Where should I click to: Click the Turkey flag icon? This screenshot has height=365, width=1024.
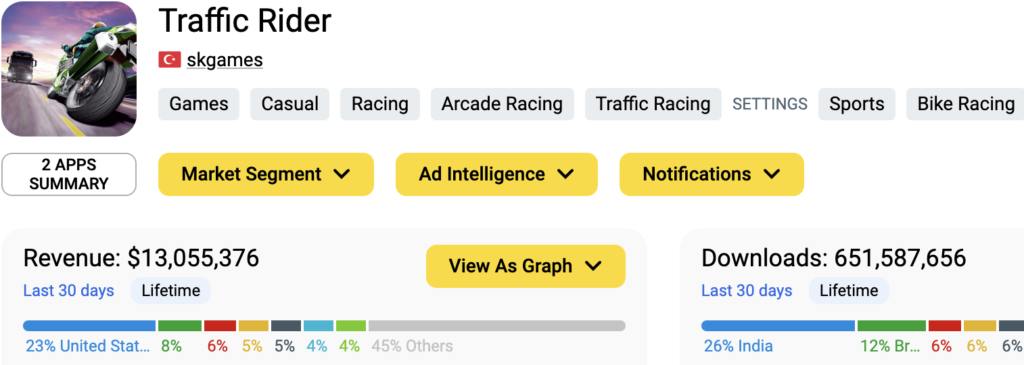(x=169, y=60)
